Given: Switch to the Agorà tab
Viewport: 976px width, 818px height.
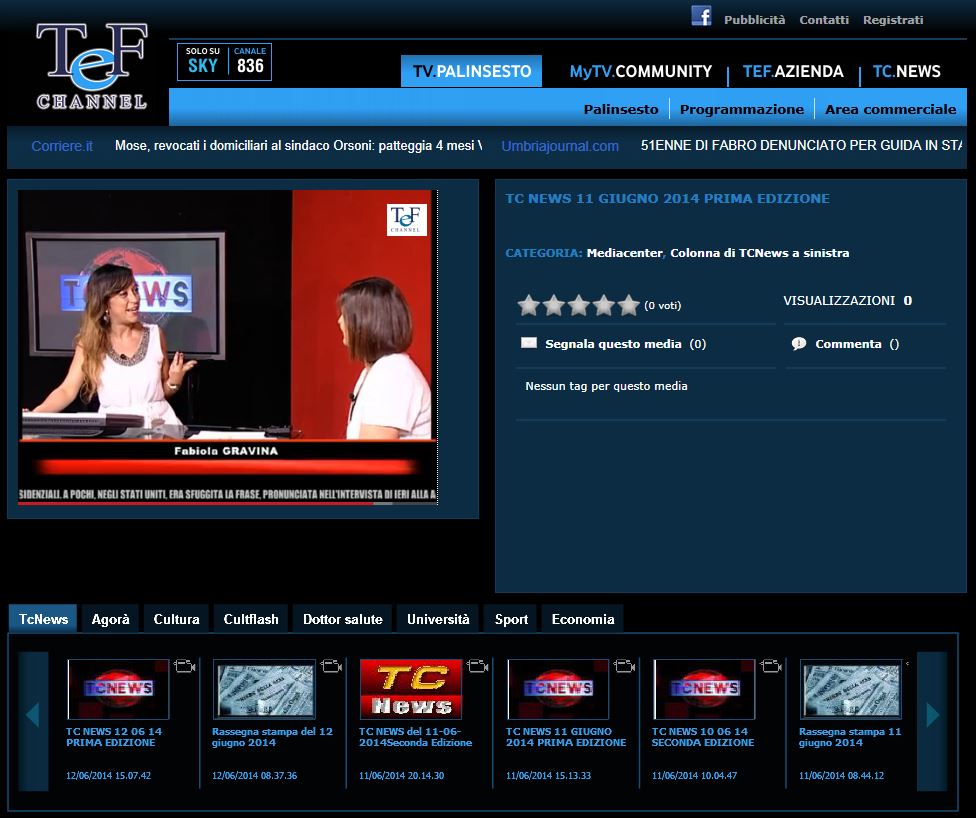Looking at the screenshot, I should point(111,619).
